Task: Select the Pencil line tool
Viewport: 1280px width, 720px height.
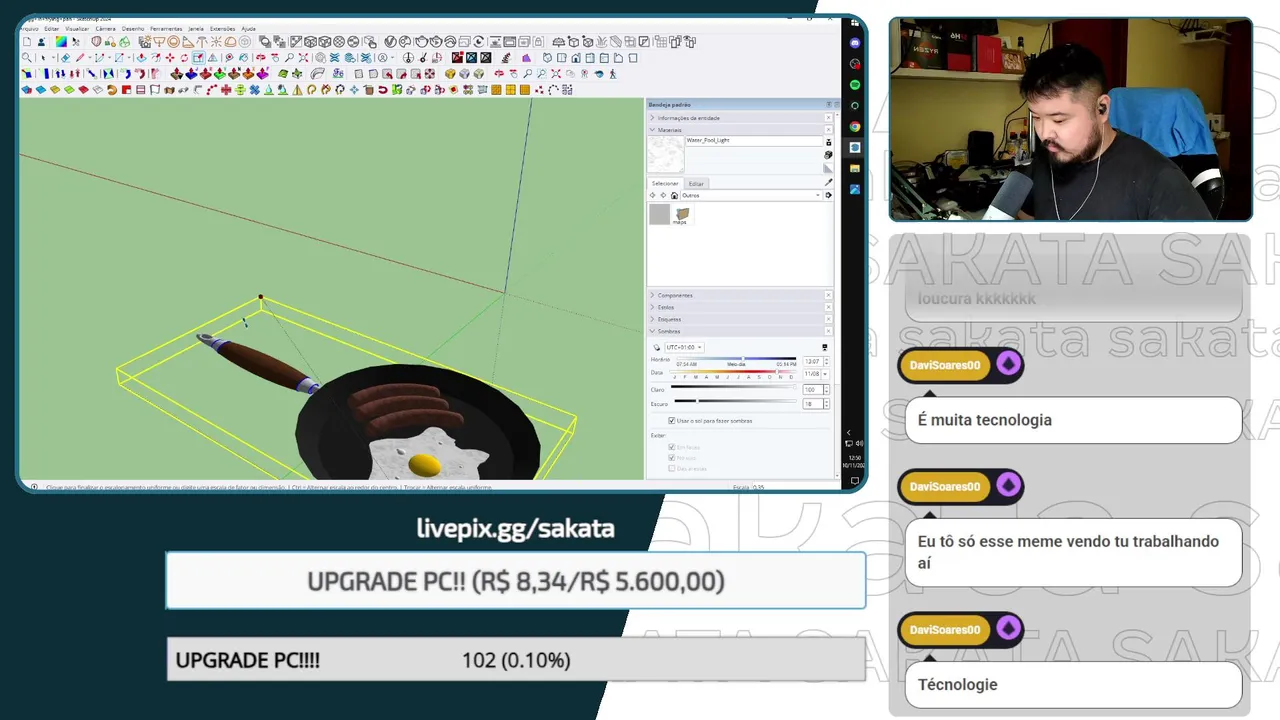Action: point(80,58)
